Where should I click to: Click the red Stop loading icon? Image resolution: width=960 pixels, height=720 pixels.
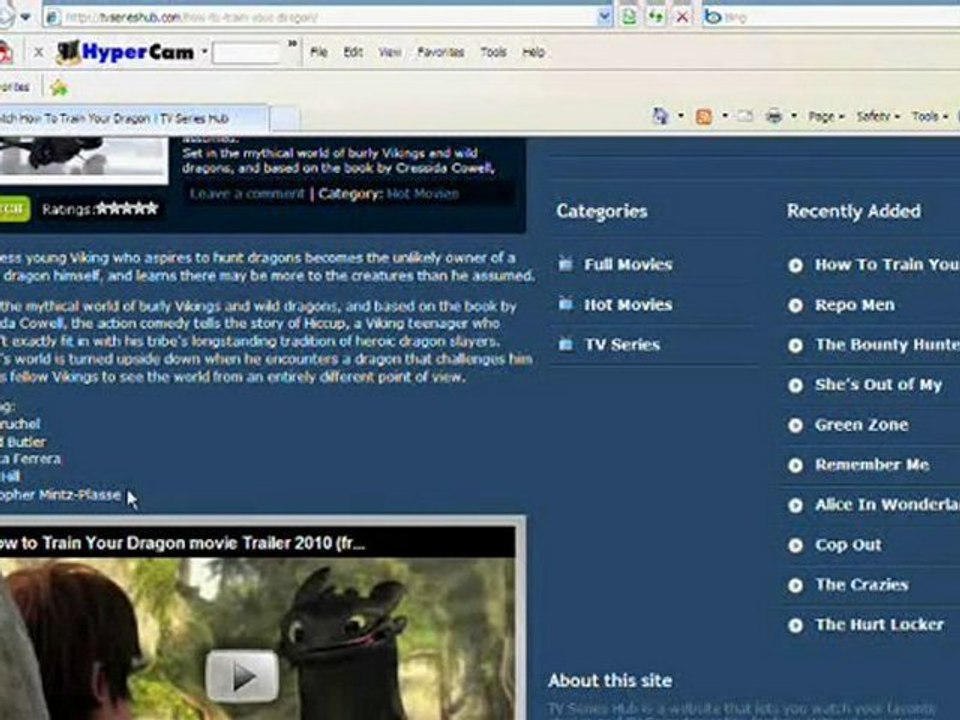pyautogui.click(x=681, y=17)
